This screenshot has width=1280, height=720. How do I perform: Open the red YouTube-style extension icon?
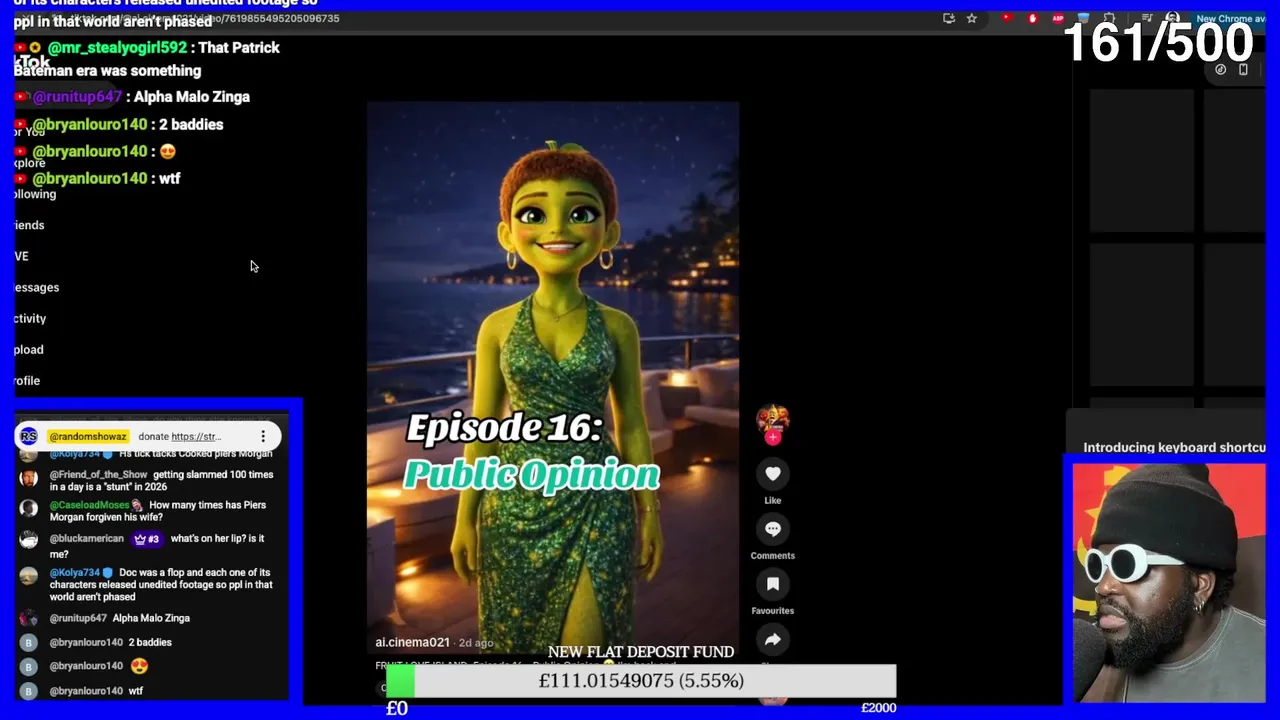(x=1007, y=18)
